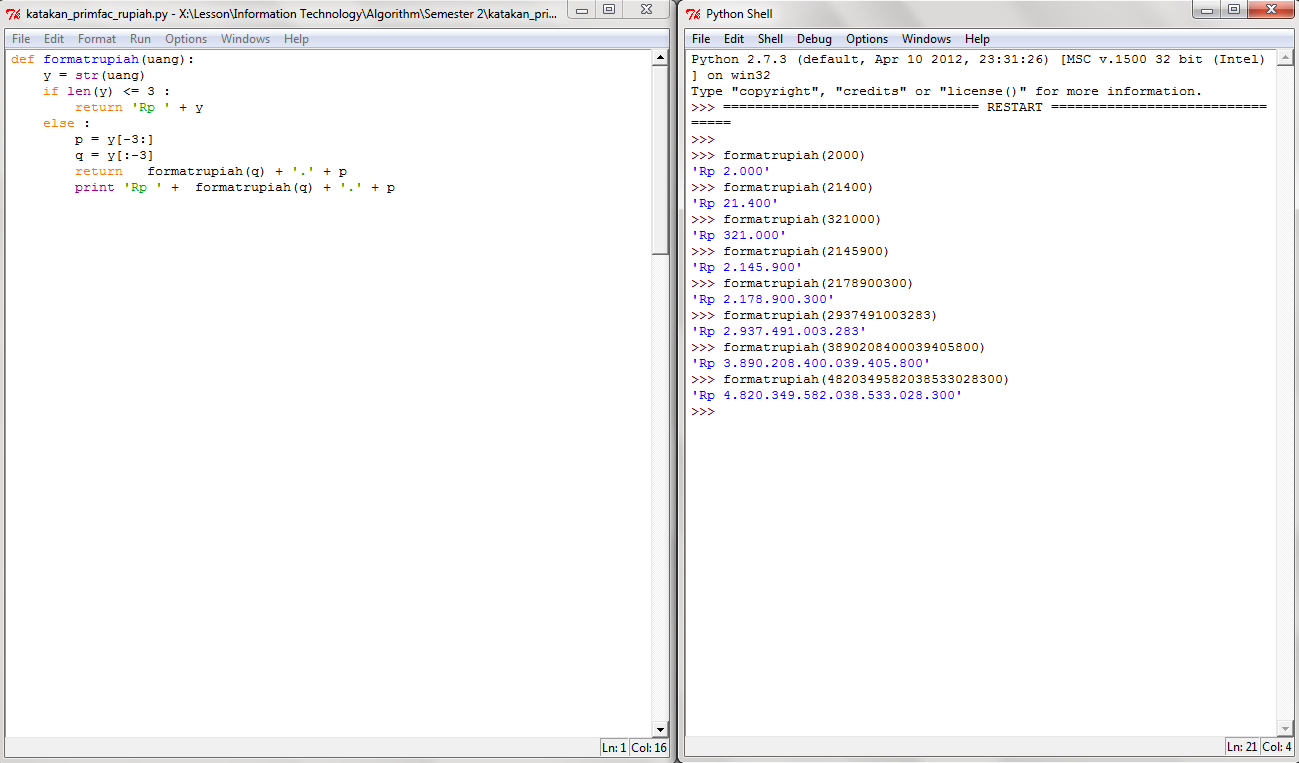Click the shell command 'formatrupiah(4820349582038533028300)'

(x=866, y=379)
